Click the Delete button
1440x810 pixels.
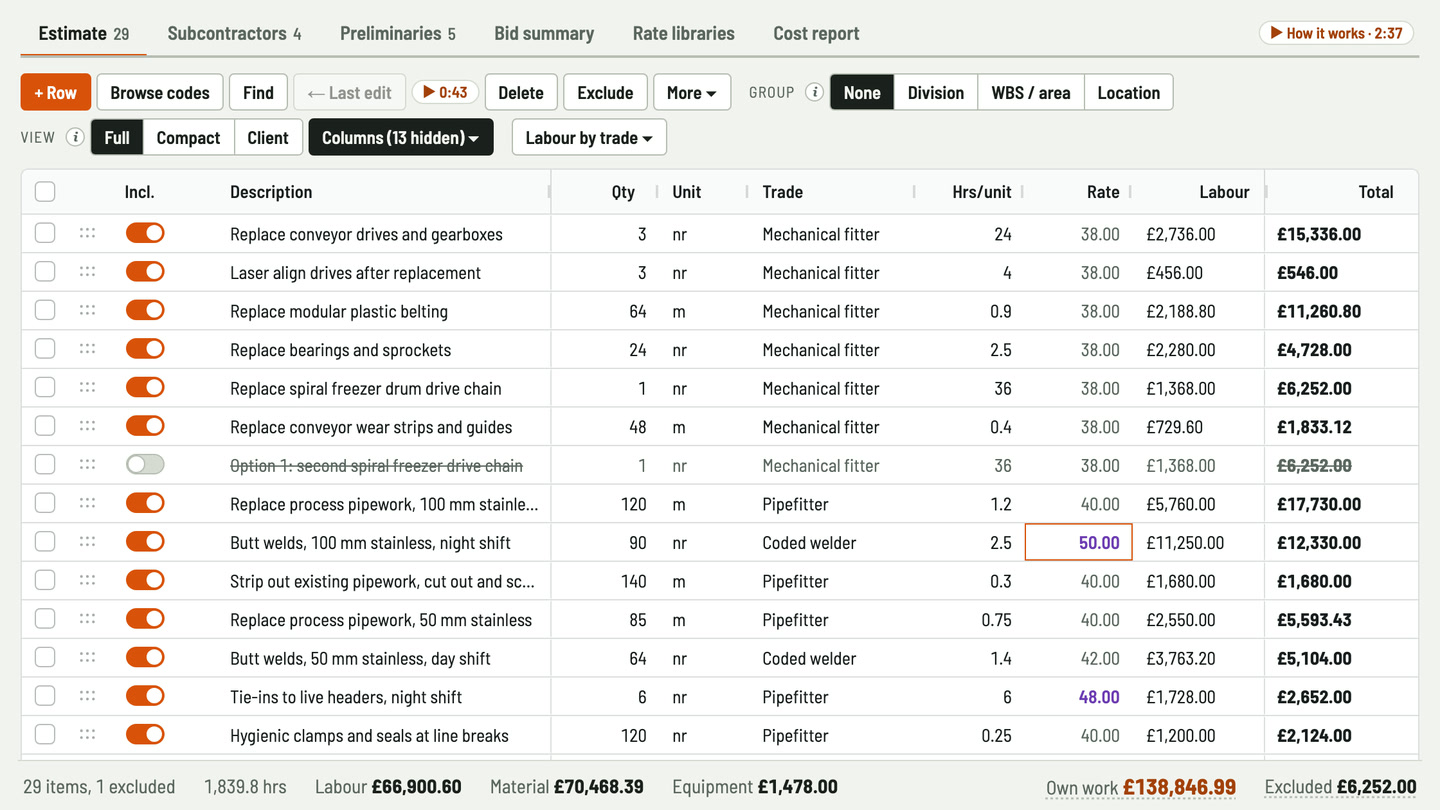521,92
